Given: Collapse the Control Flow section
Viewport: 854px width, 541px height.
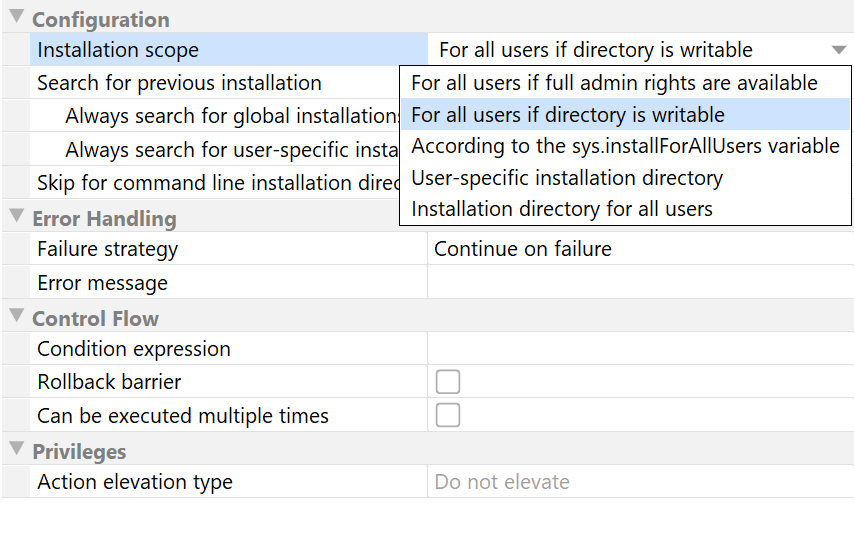Looking at the screenshot, I should pos(15,317).
